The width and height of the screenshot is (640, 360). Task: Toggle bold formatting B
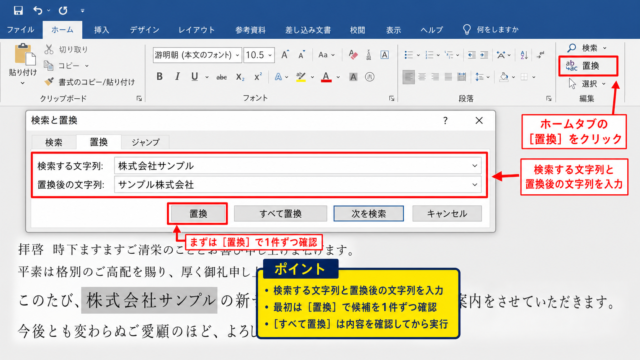[x=160, y=76]
